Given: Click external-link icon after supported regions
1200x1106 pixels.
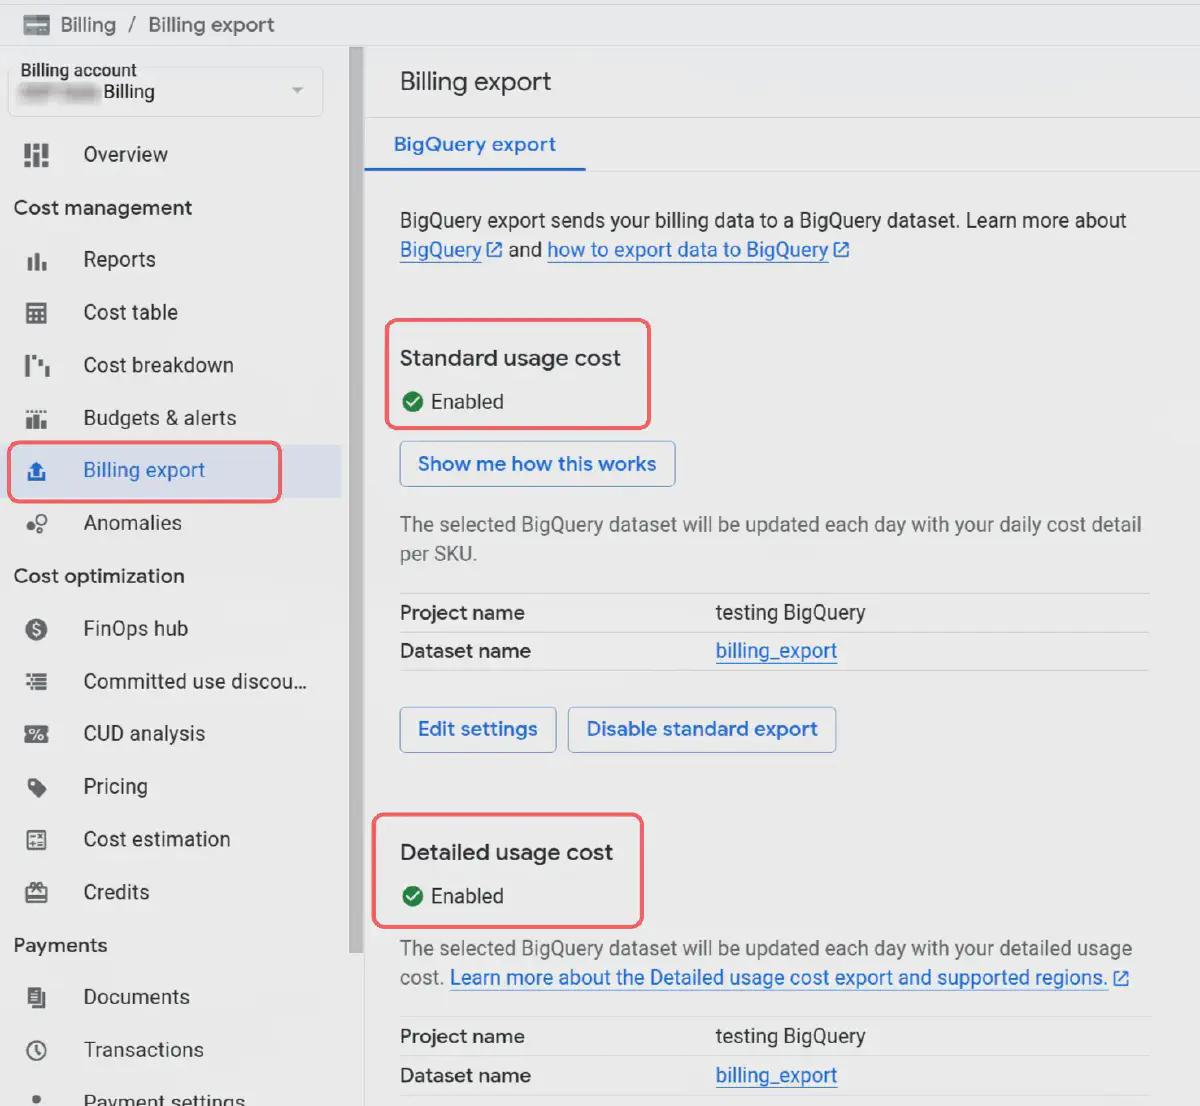Looking at the screenshot, I should click(x=1121, y=978).
